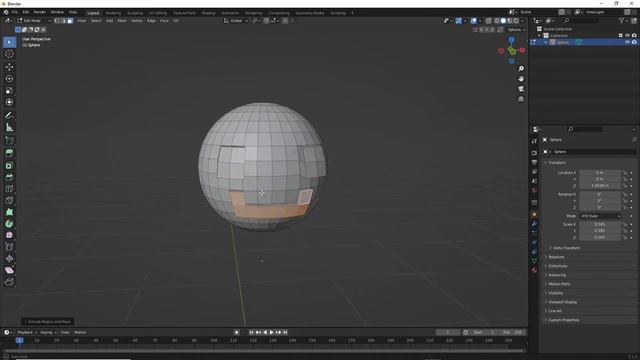This screenshot has width=640, height=360.
Task: Hide the Sphere object in outliner
Action: coord(627,42)
